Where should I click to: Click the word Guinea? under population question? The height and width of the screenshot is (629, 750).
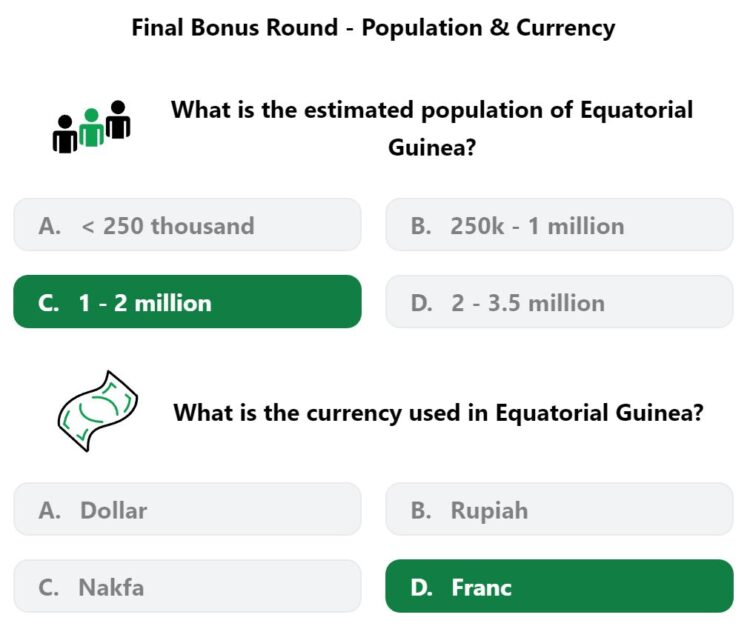432,147
